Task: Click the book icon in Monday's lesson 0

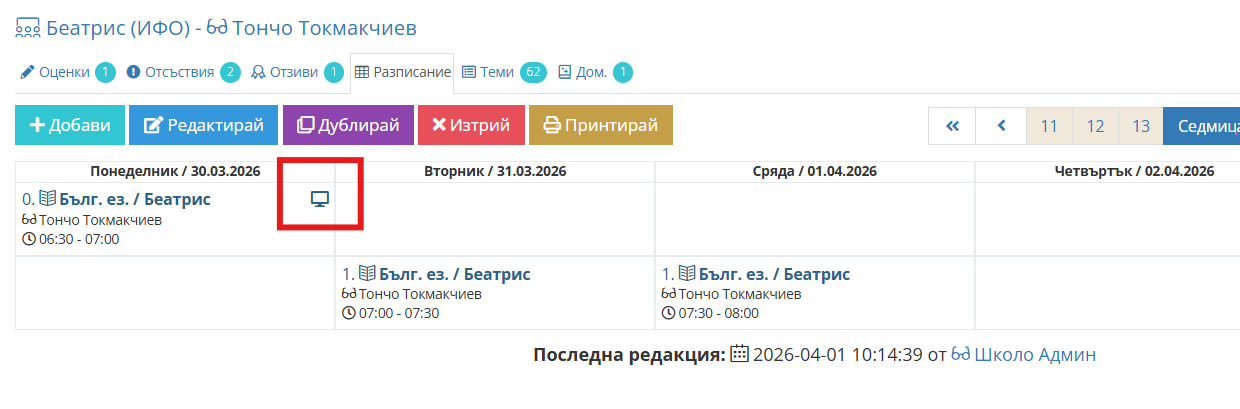Action: (48, 200)
